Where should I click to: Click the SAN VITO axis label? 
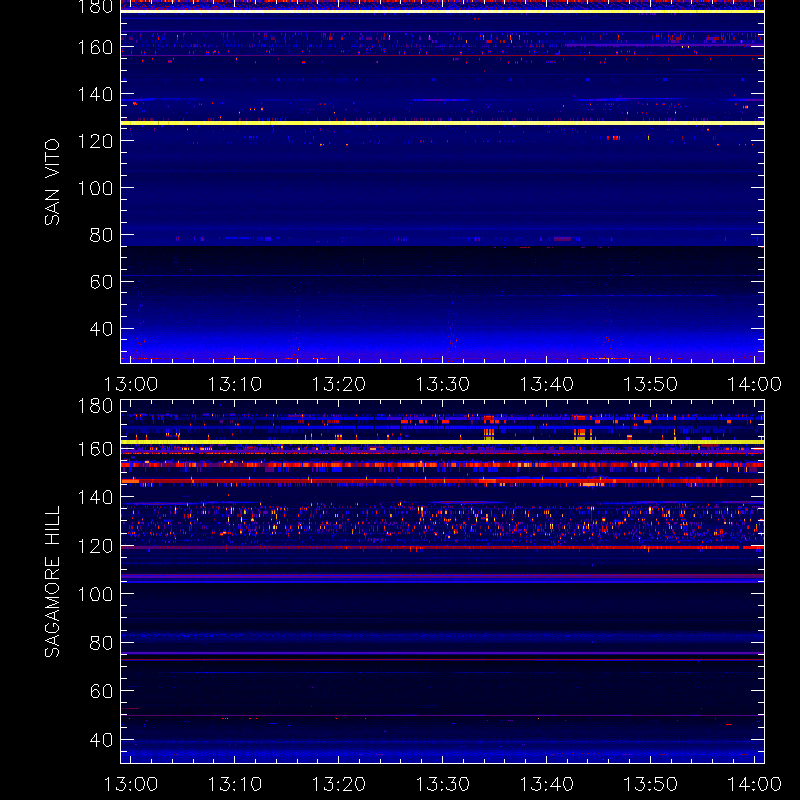coord(52,182)
